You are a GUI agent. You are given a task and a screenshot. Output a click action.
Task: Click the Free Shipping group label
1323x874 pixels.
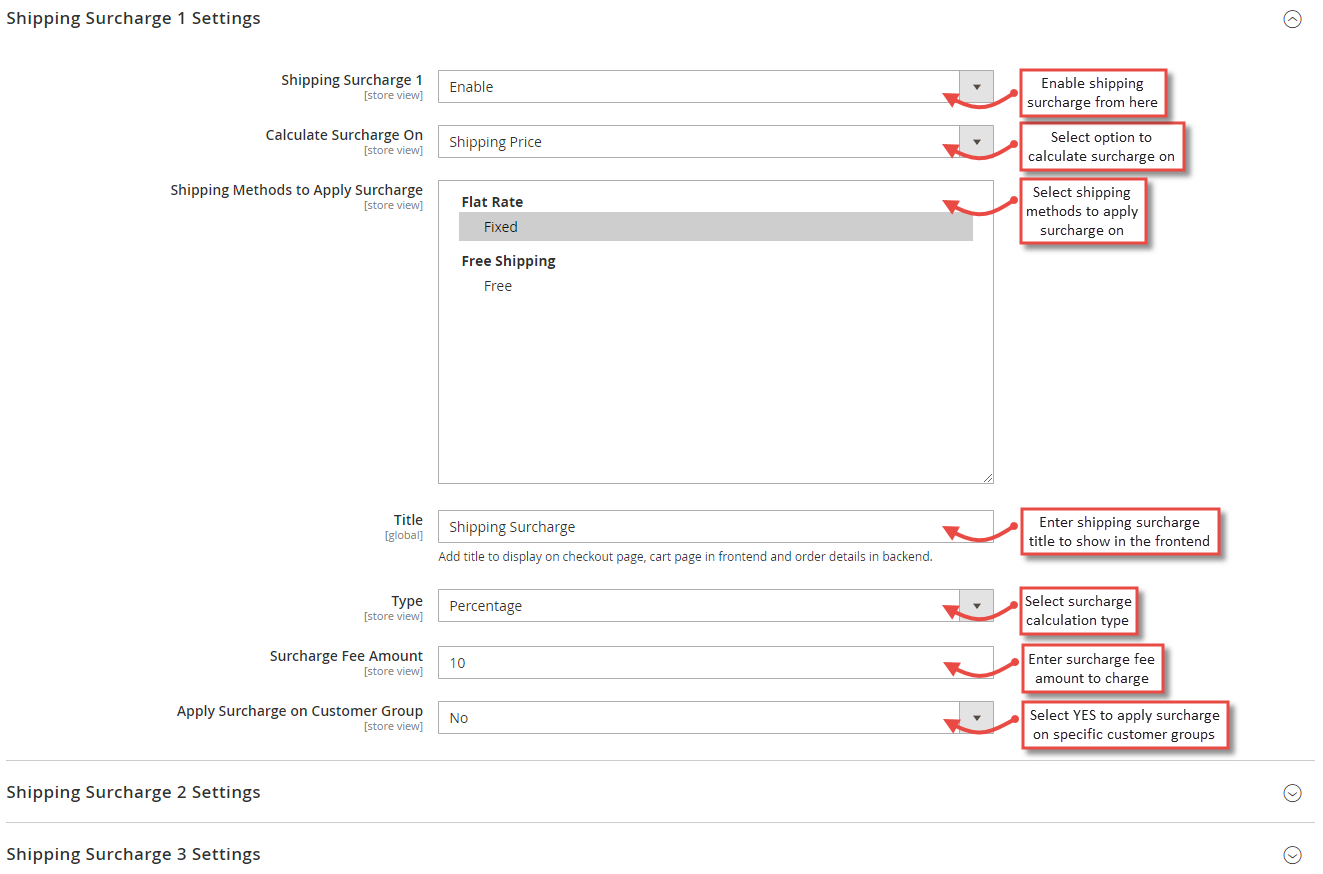pyautogui.click(x=508, y=261)
